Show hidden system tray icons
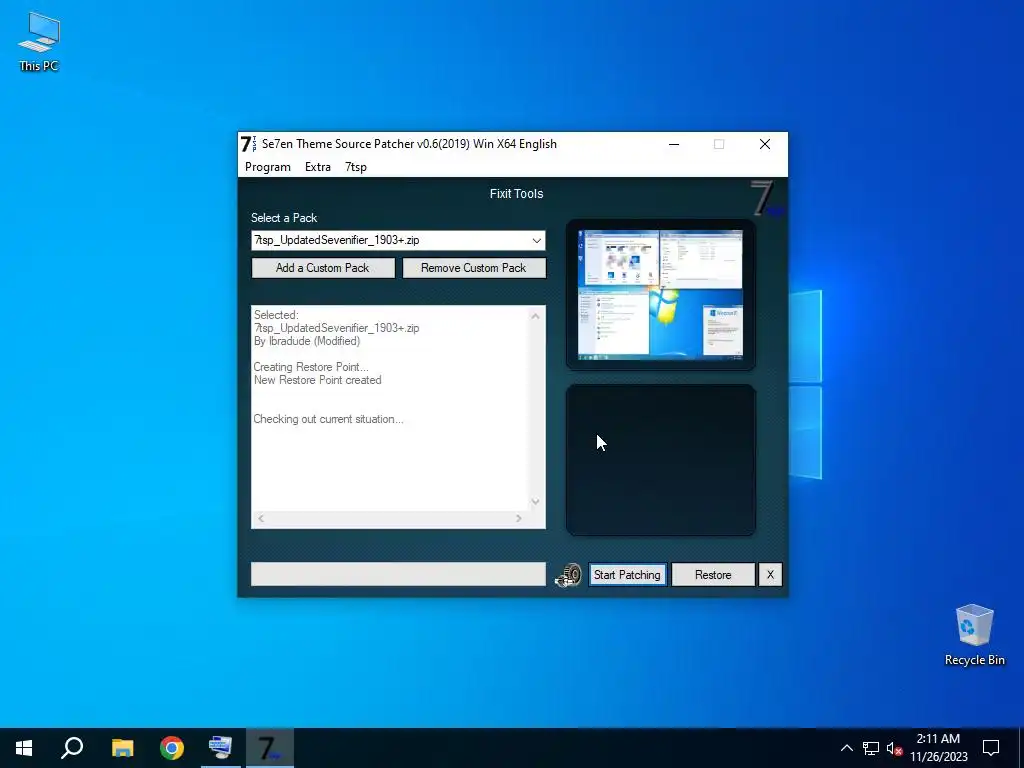 click(x=846, y=748)
